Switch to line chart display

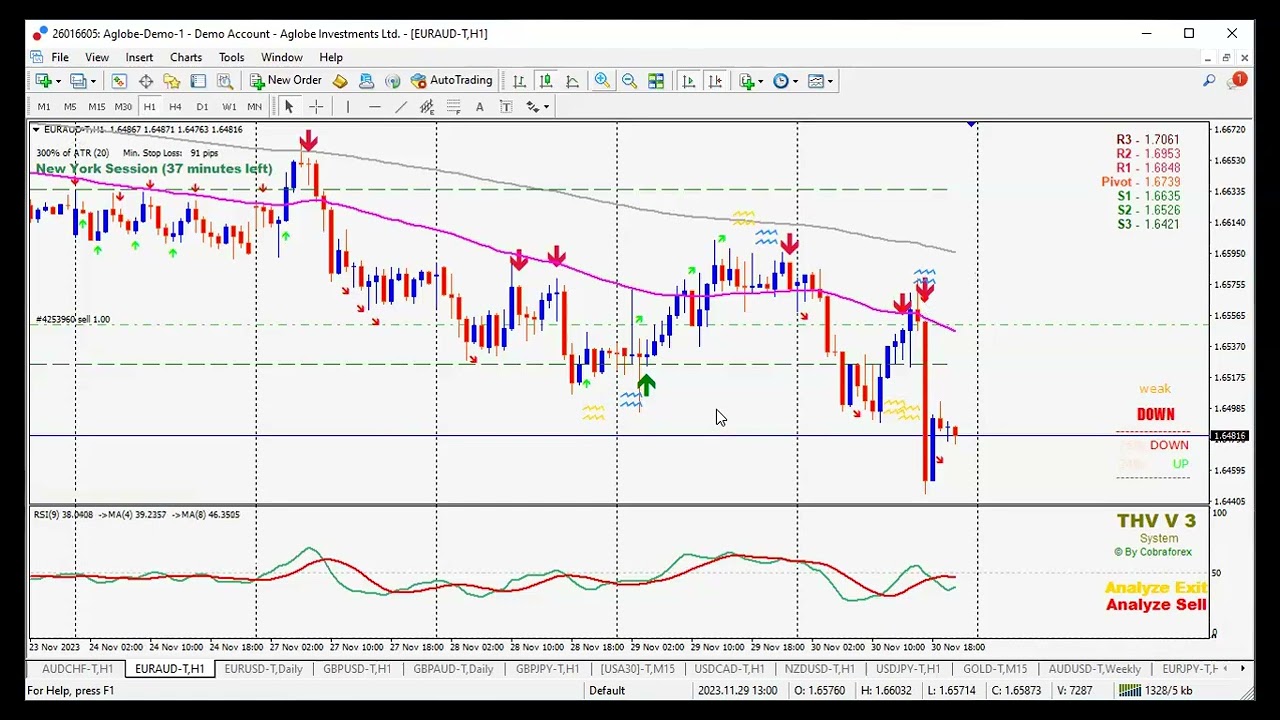click(572, 81)
